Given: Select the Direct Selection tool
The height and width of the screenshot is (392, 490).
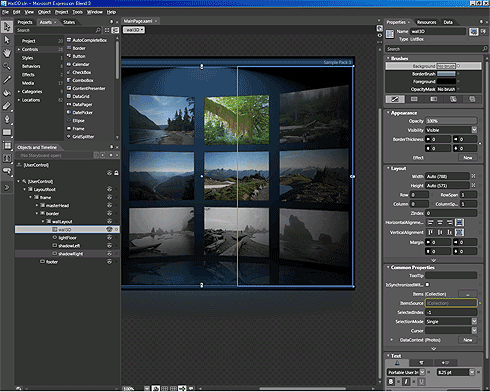Looking at the screenshot, I should click(7, 40).
